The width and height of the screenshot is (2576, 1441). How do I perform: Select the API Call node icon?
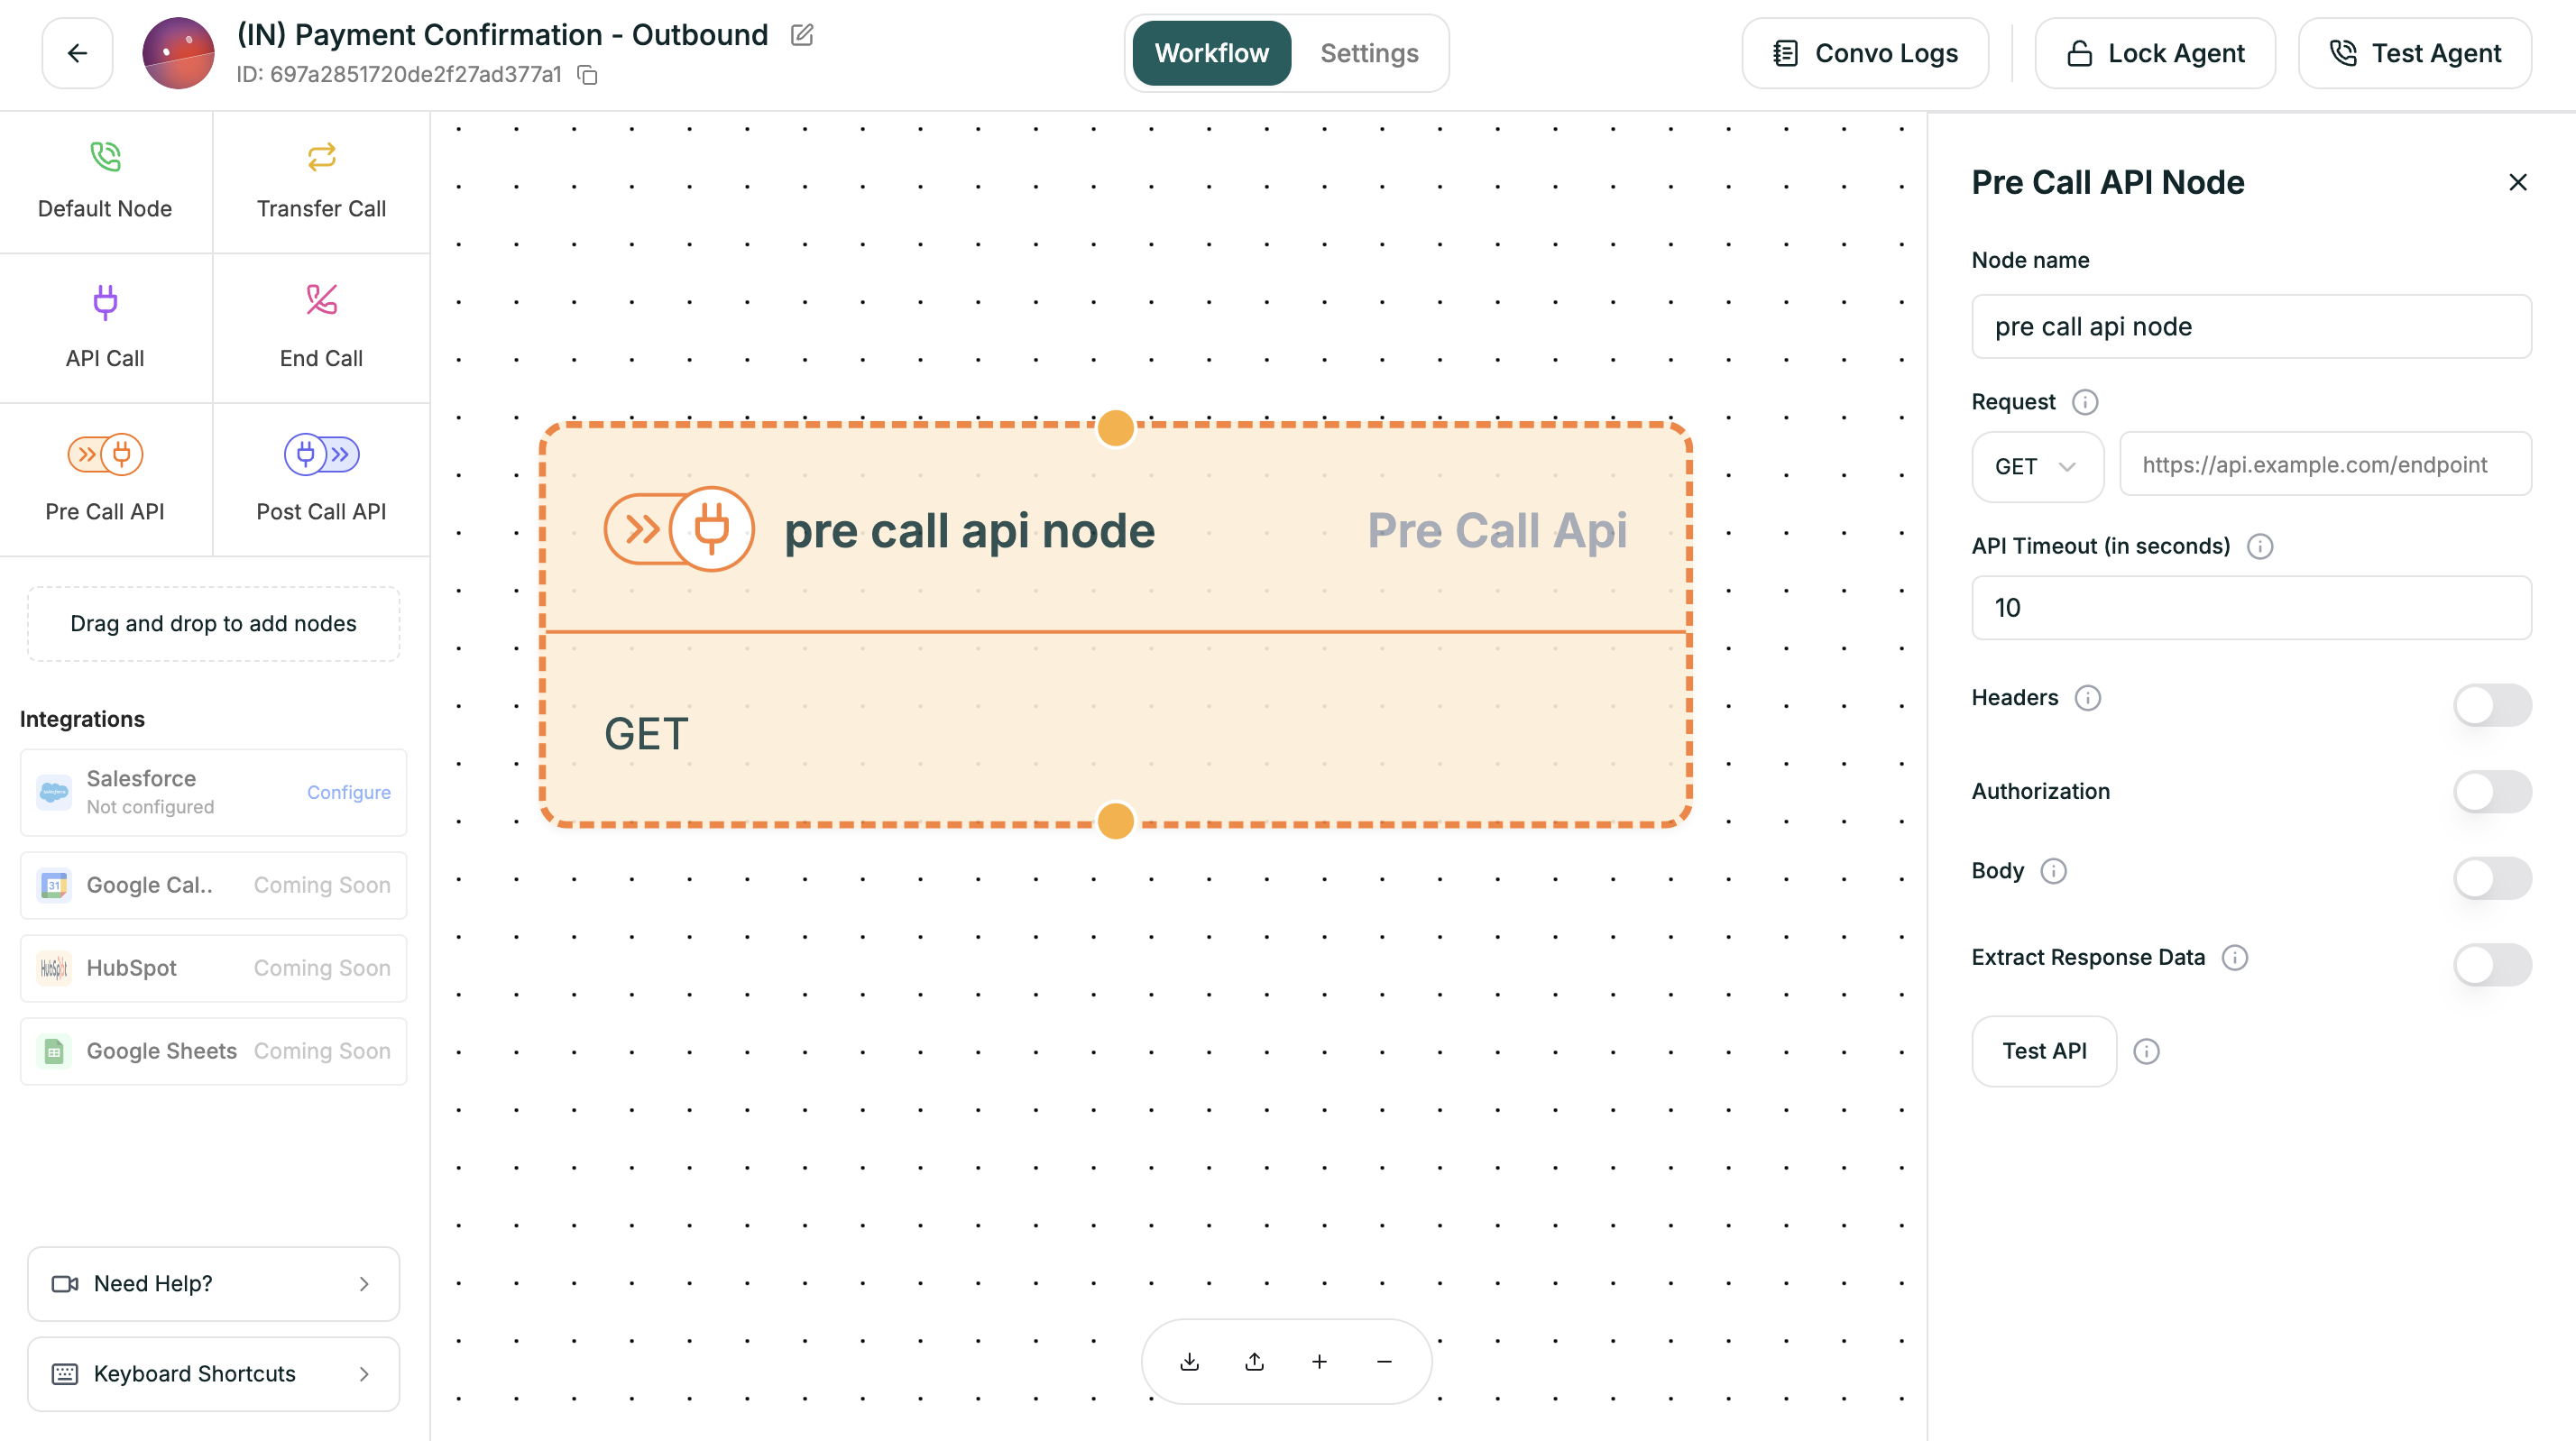pos(104,303)
